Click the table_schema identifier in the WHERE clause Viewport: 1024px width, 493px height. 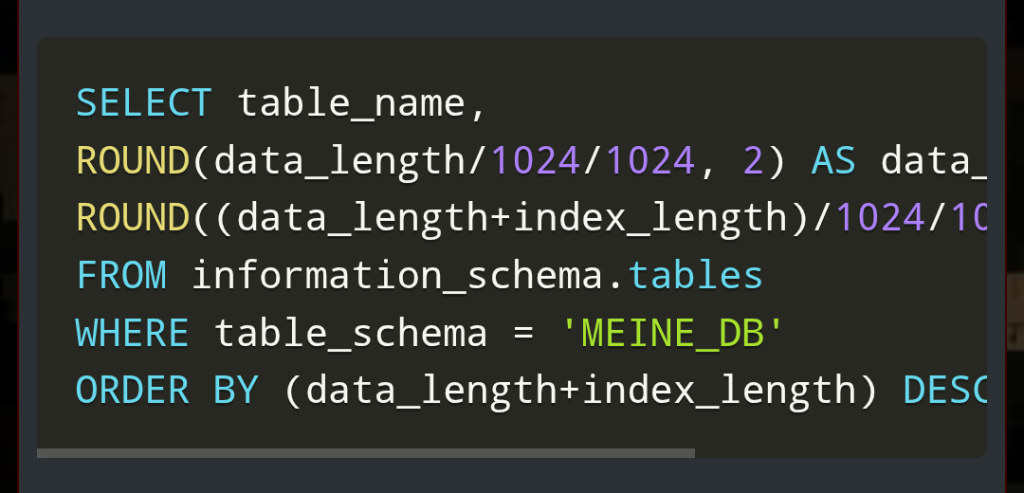[x=352, y=332]
